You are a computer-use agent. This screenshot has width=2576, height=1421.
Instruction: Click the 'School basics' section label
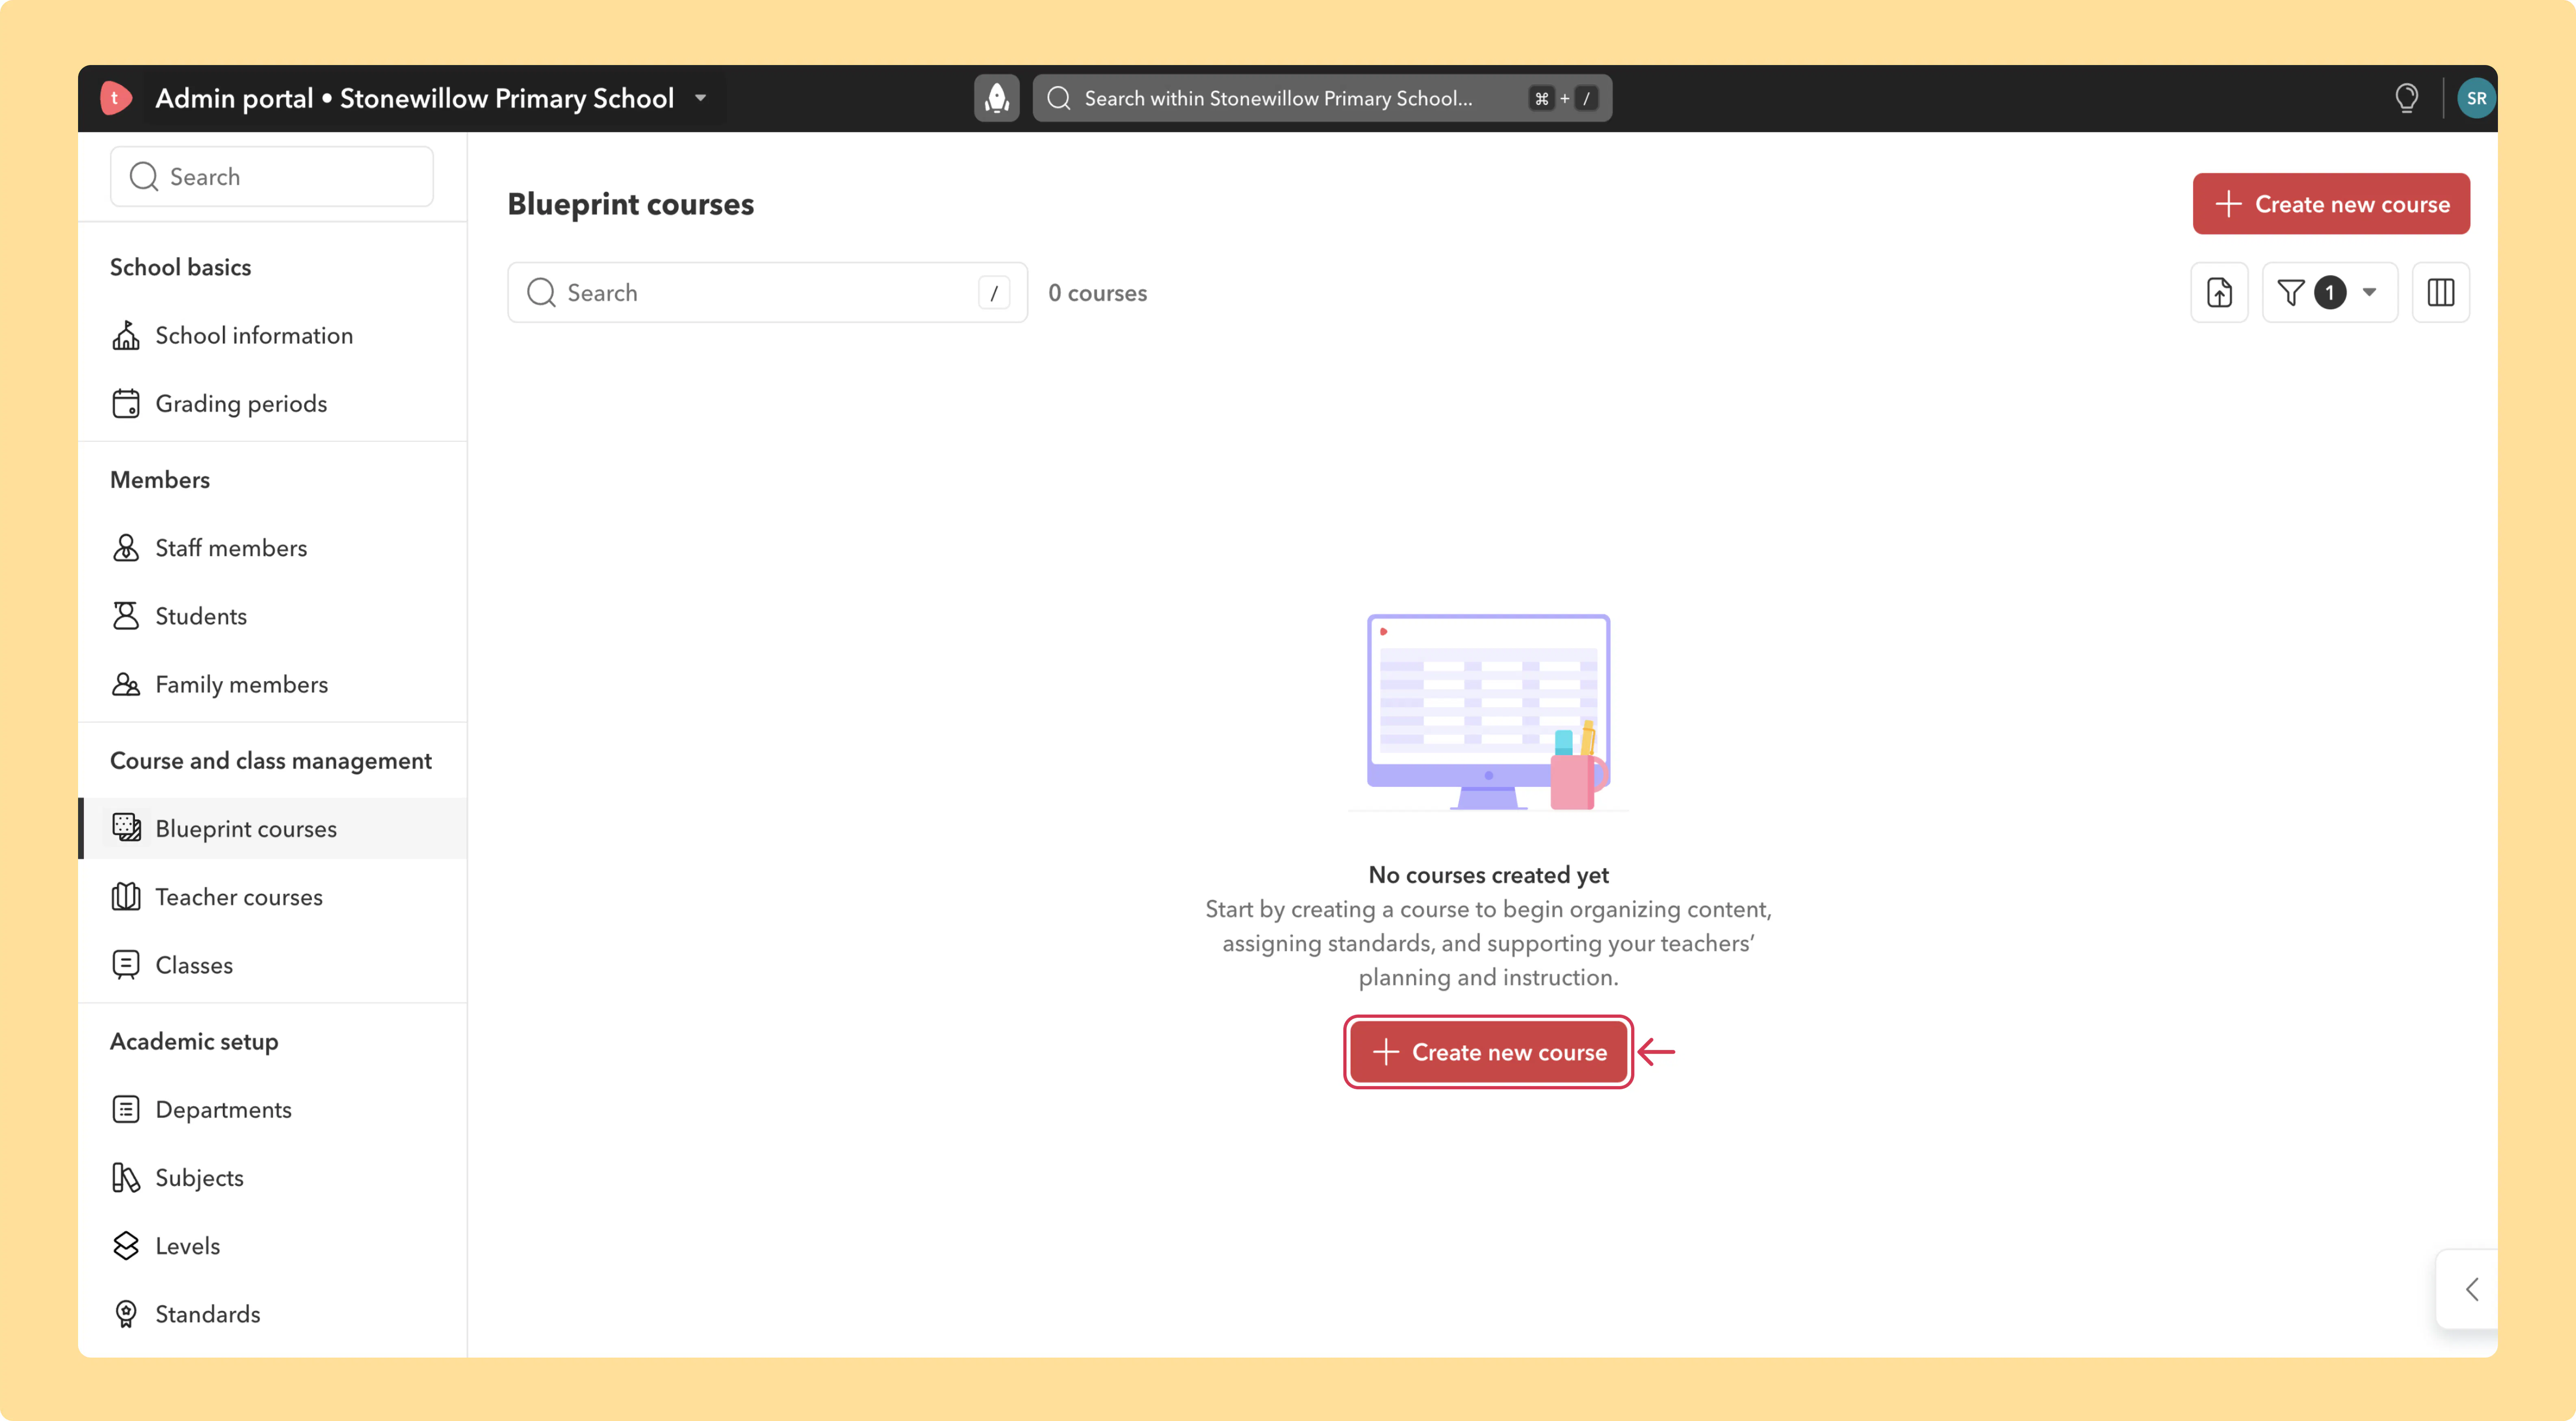[180, 267]
